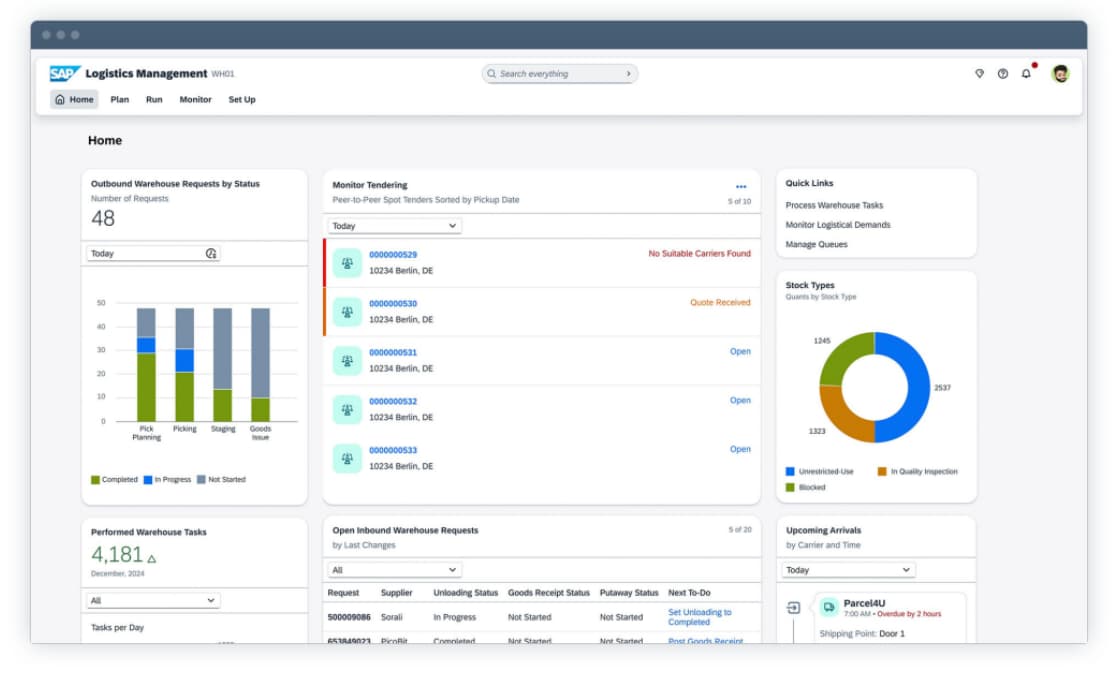1119x674 pixels.
Task: Expand the Monitor Tendering Today dropdown
Action: coord(394,226)
